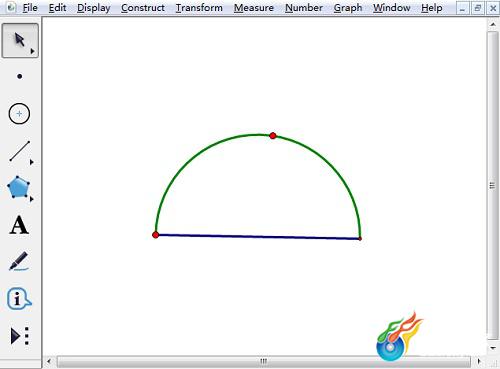Screen dimensions: 500x369
Task: Open the Custom Tools icon
Action: click(19, 336)
